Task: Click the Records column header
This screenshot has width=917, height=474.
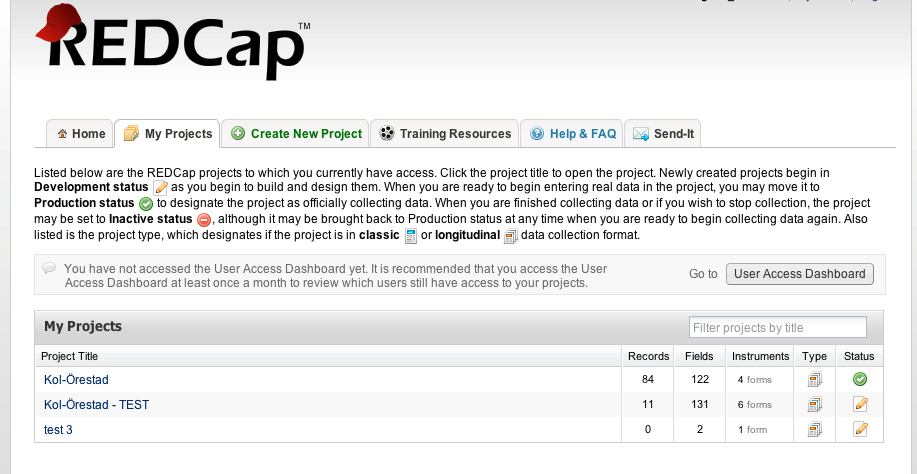Action: pos(648,357)
